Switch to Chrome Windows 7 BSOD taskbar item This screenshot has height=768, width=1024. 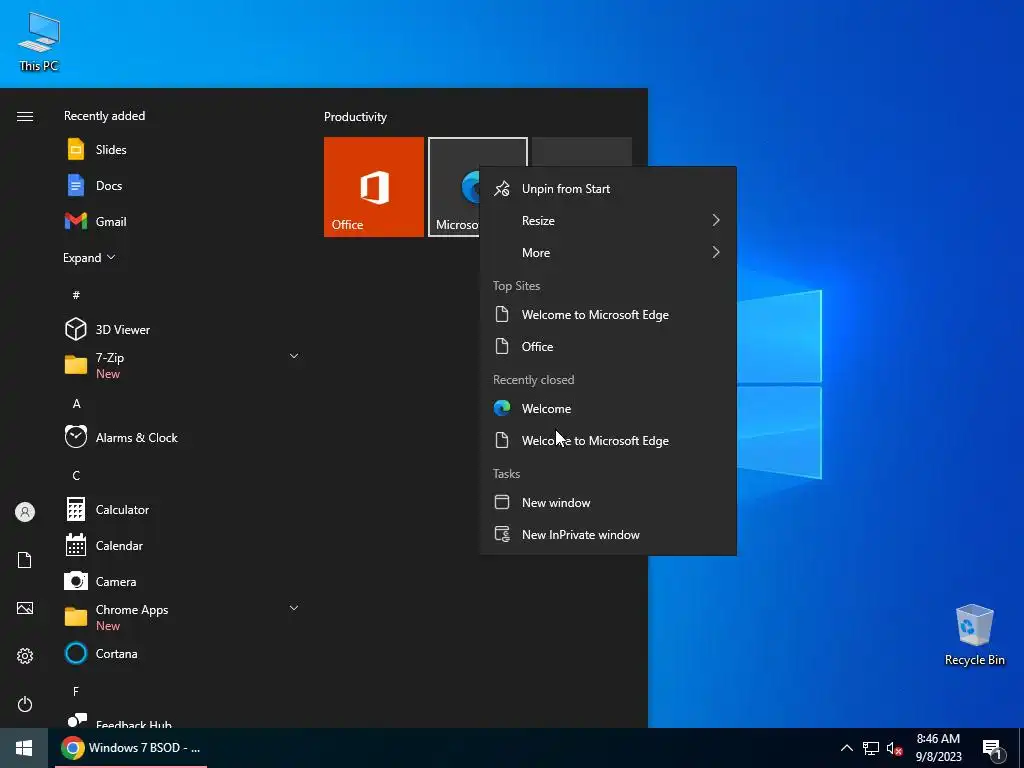pos(131,748)
